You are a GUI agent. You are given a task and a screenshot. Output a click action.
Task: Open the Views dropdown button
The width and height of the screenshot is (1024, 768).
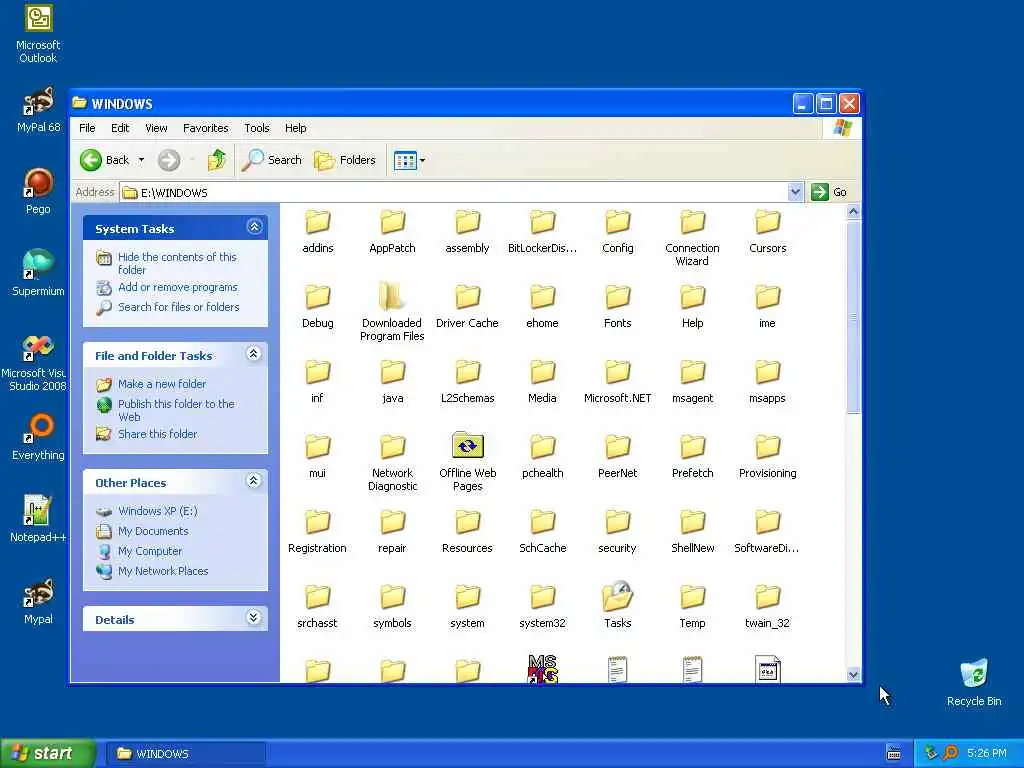pos(409,160)
